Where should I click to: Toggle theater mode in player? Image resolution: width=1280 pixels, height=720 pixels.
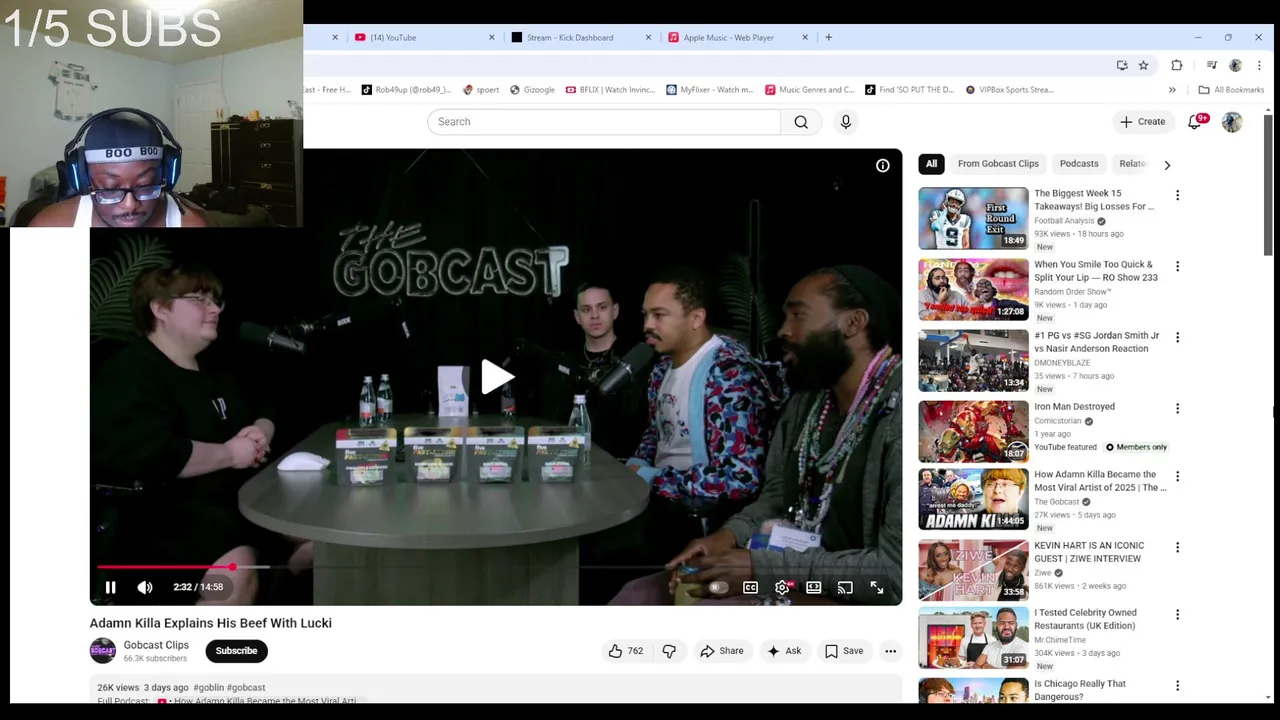coord(814,588)
